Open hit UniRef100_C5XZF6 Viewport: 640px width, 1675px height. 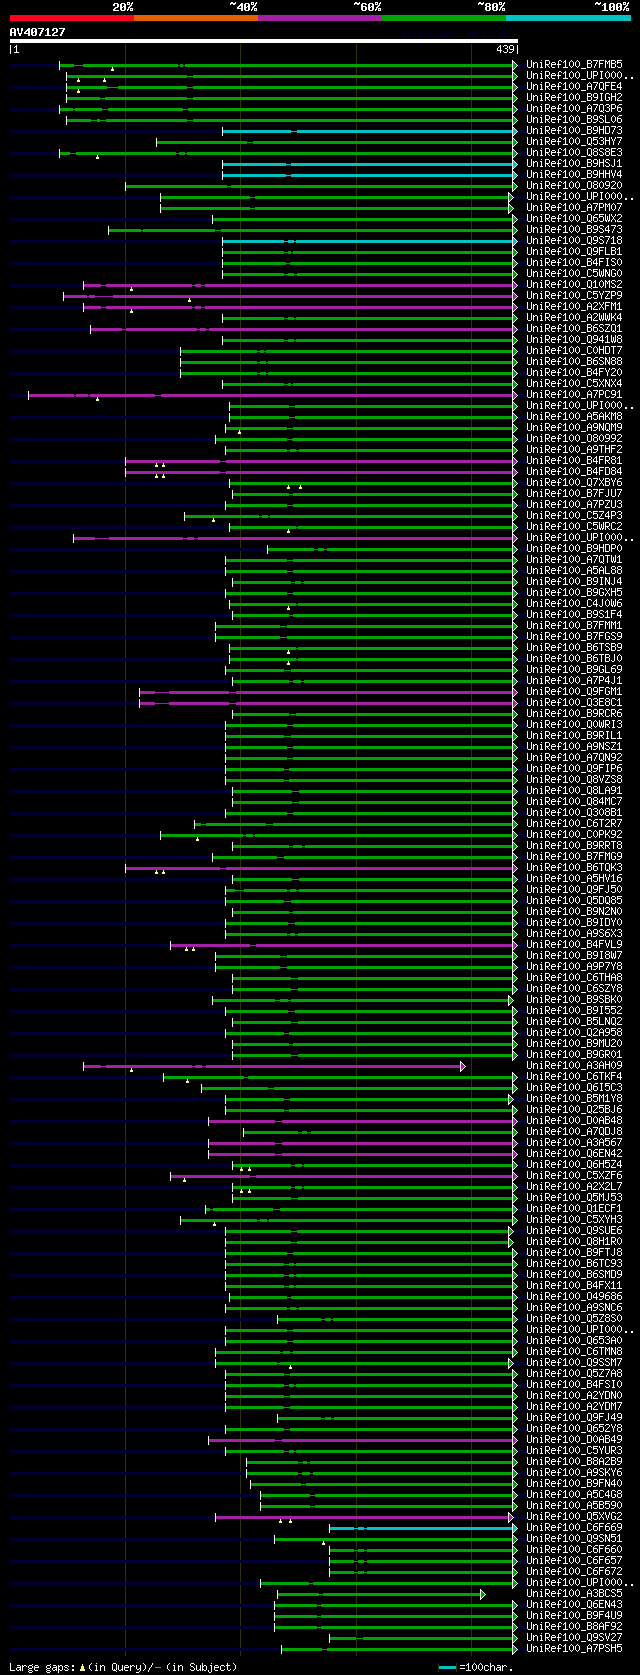[574, 1175]
